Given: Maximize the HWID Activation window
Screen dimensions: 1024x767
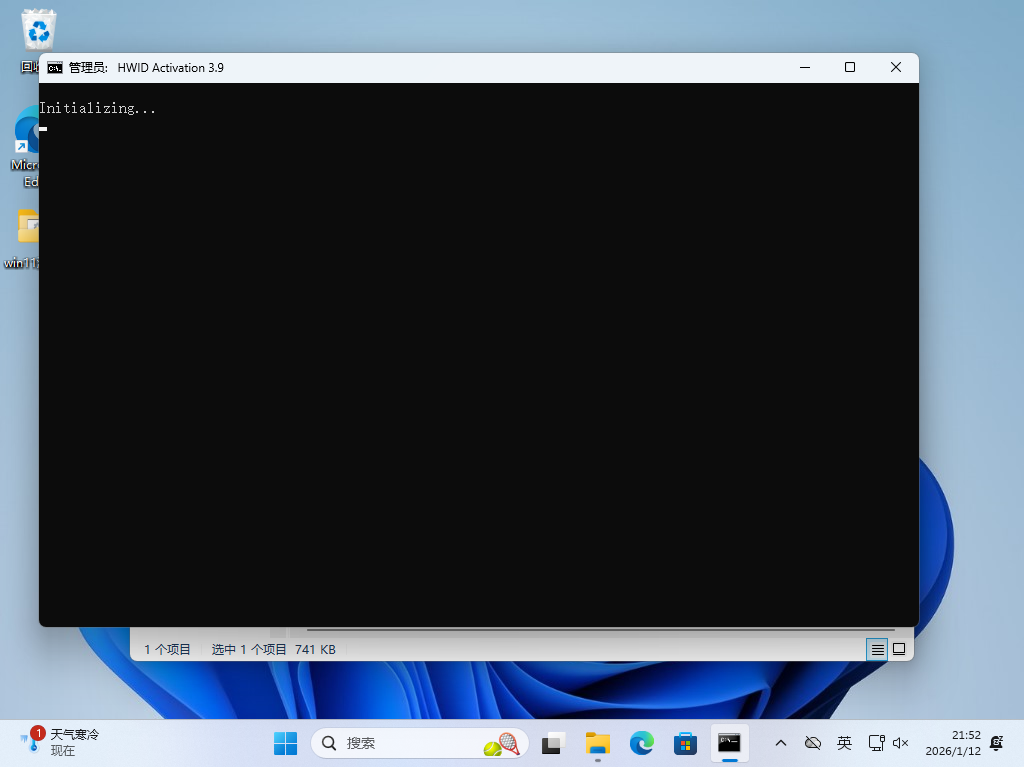Looking at the screenshot, I should click(849, 67).
